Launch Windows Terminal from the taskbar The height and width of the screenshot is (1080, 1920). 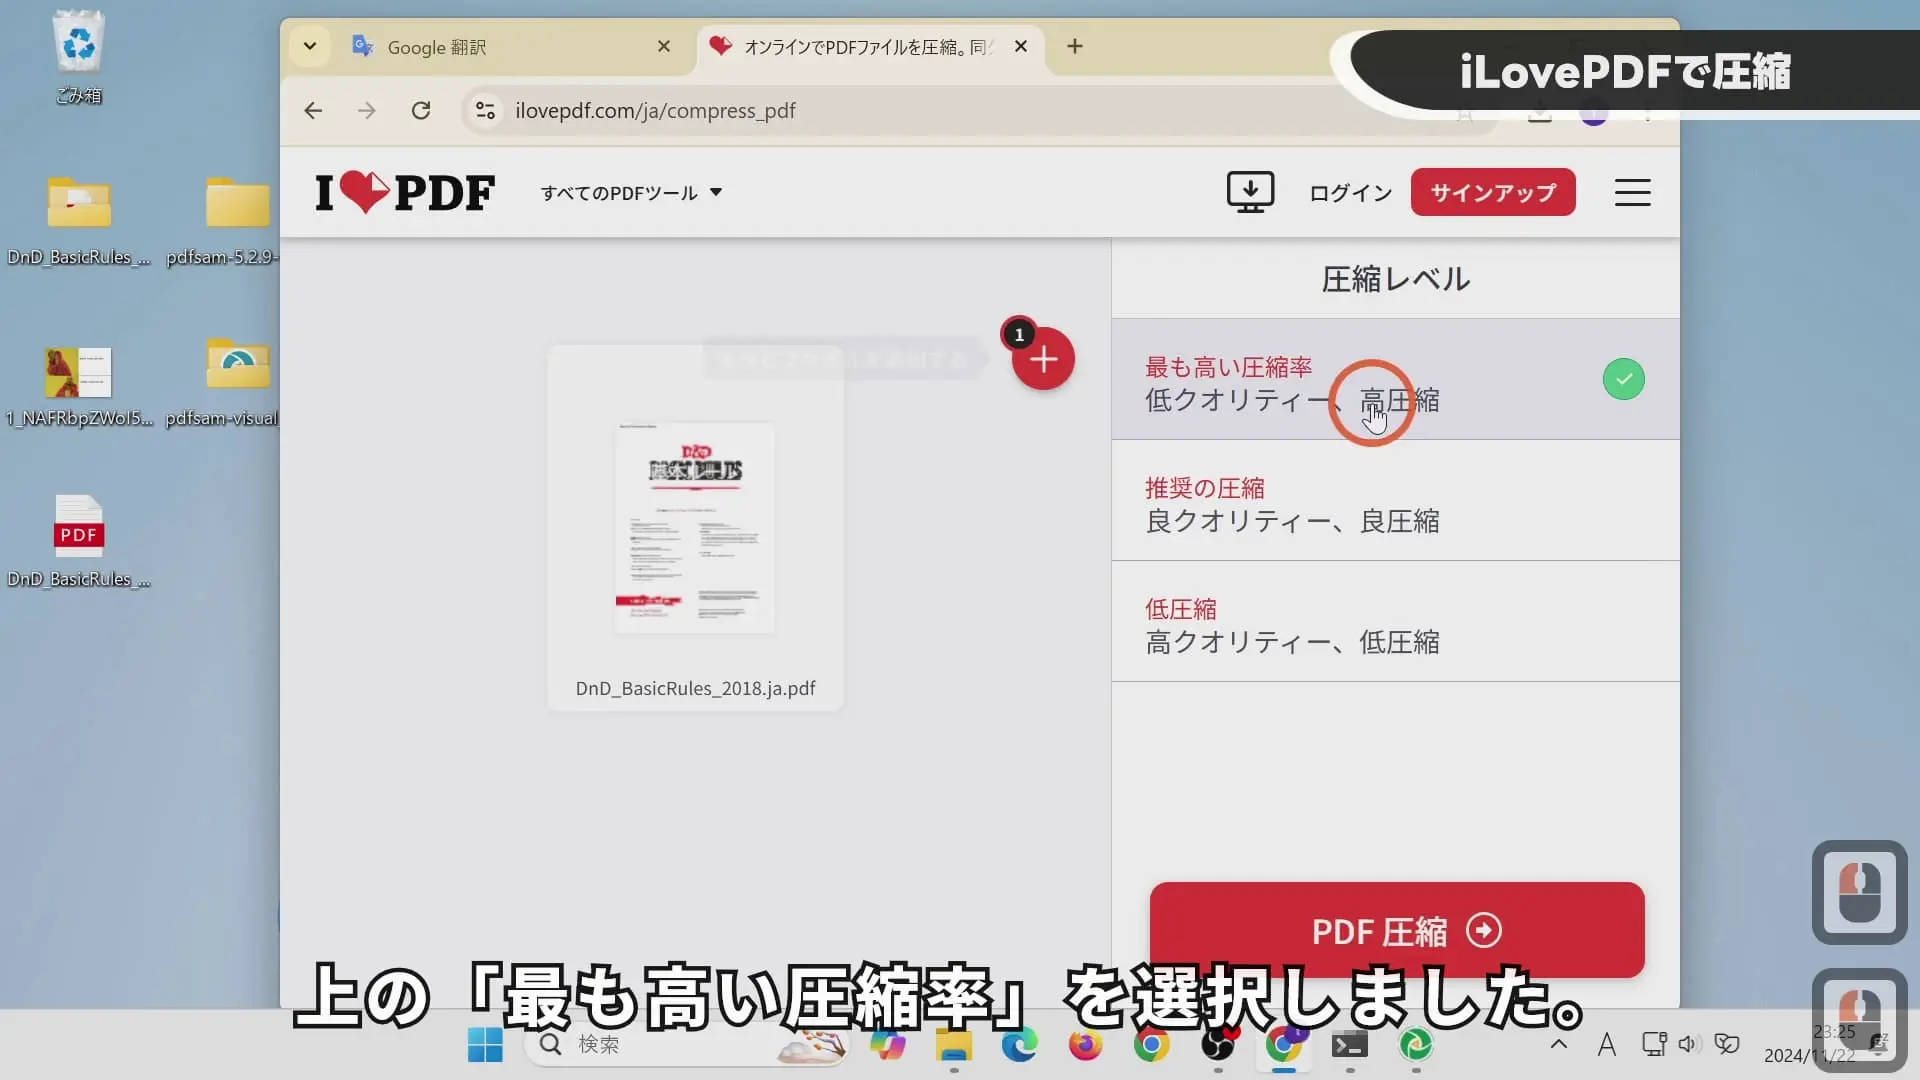pyautogui.click(x=1349, y=1047)
